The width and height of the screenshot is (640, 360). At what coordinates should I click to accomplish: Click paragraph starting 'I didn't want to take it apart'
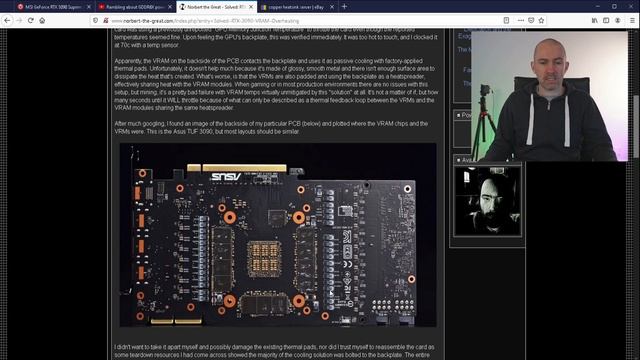tap(274, 351)
